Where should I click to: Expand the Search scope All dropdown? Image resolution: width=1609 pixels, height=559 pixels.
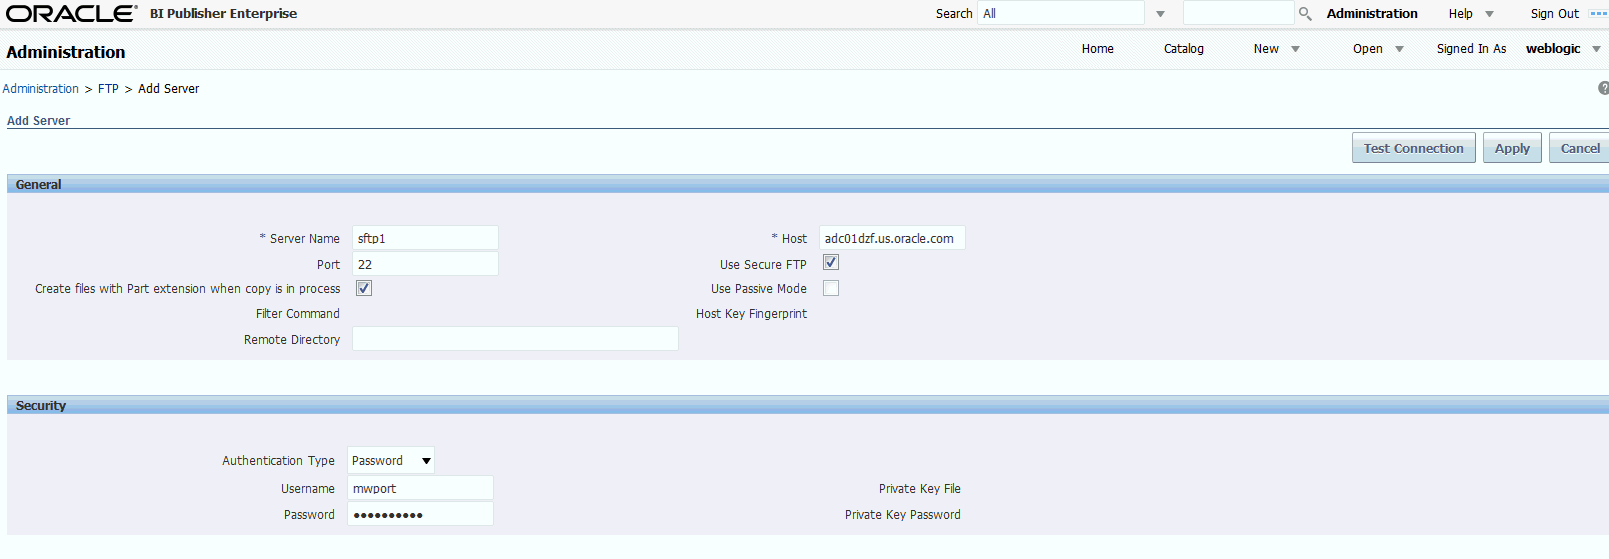tap(1160, 14)
